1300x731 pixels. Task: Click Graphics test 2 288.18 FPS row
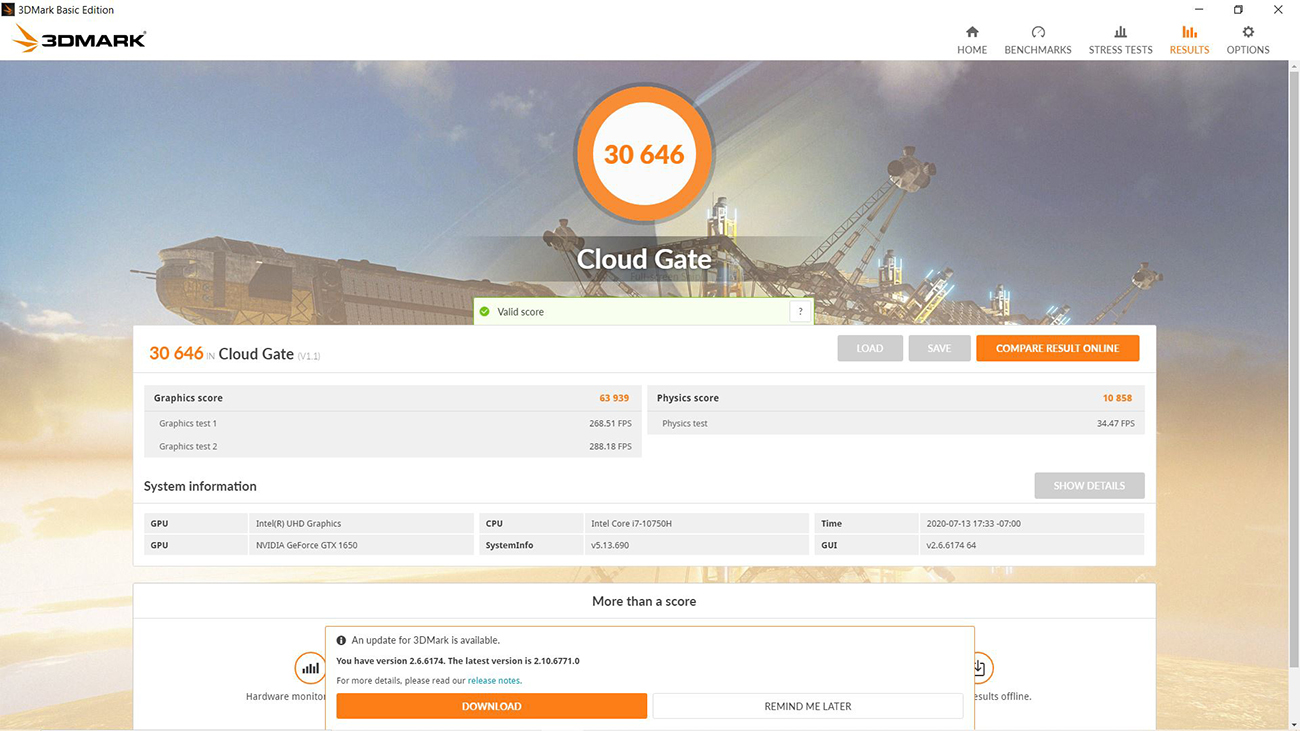pyautogui.click(x=393, y=446)
